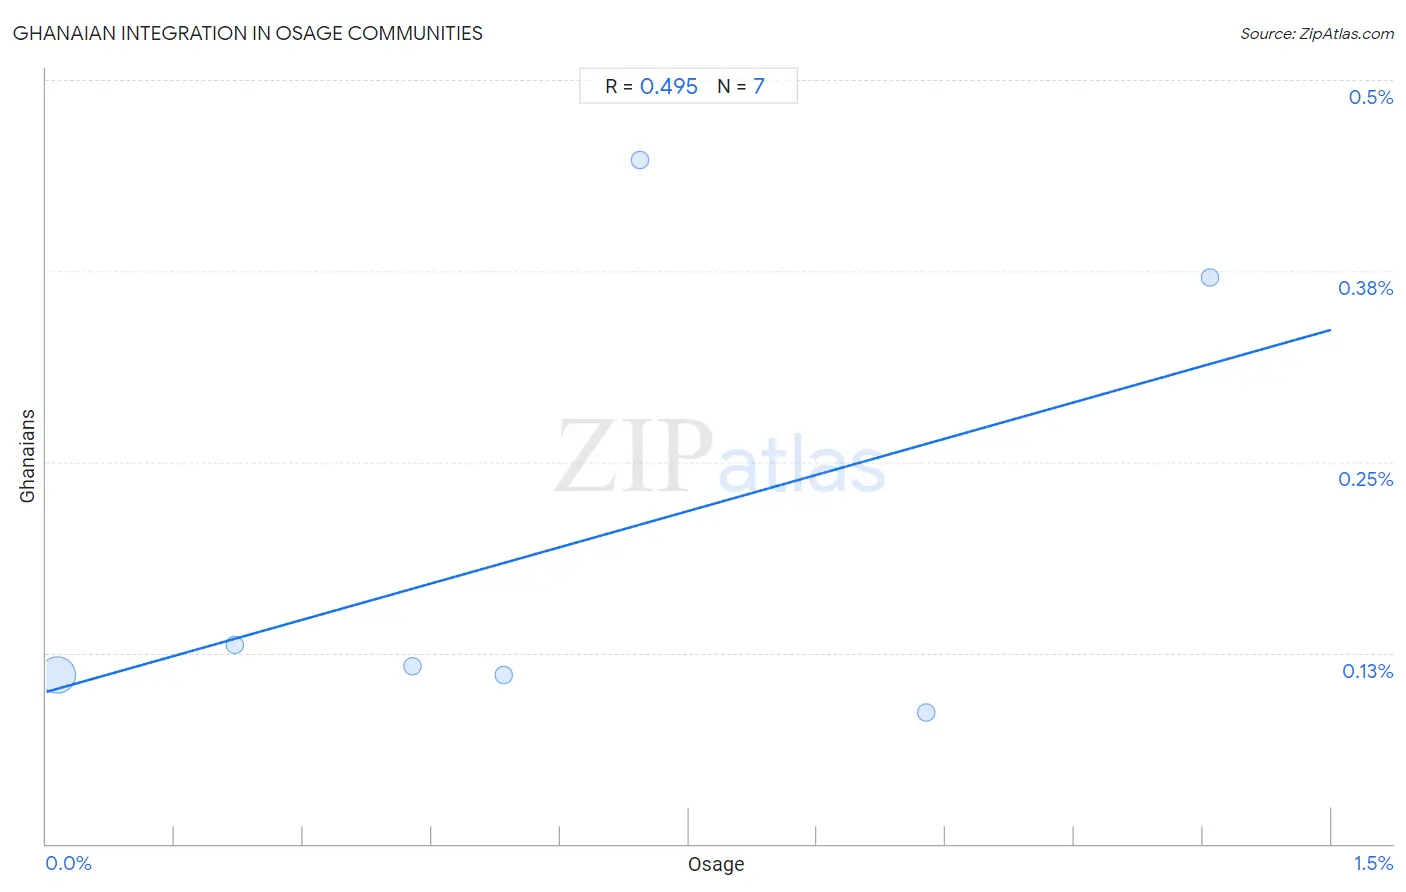
Task: Click the highest data point near 0.45%
Action: point(640,160)
